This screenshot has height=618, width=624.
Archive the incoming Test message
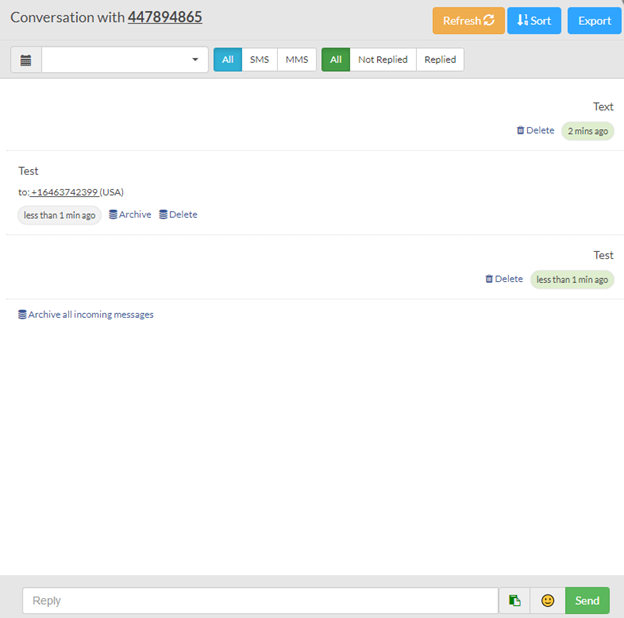[130, 214]
